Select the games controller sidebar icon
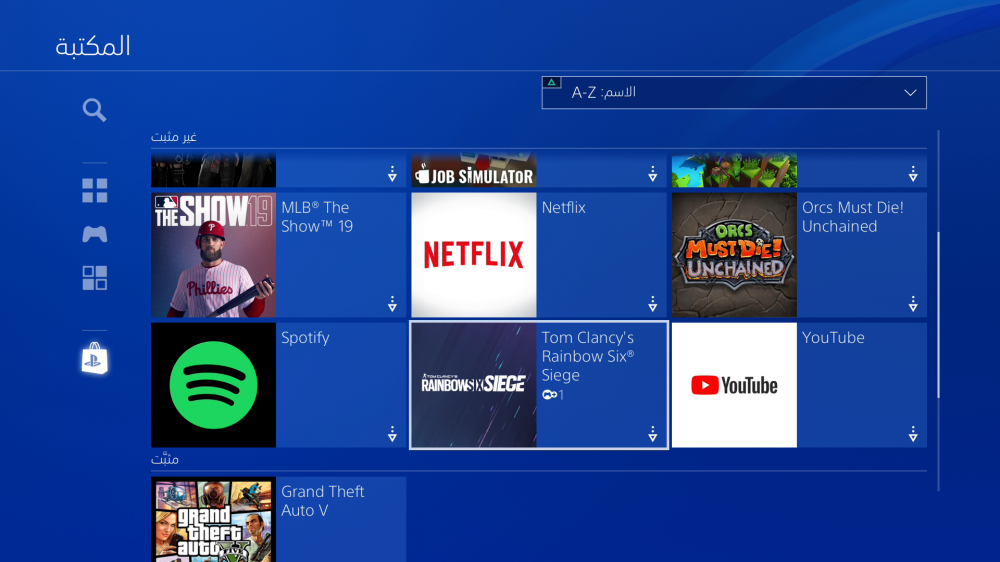Image resolution: width=1000 pixels, height=562 pixels. click(x=94, y=234)
